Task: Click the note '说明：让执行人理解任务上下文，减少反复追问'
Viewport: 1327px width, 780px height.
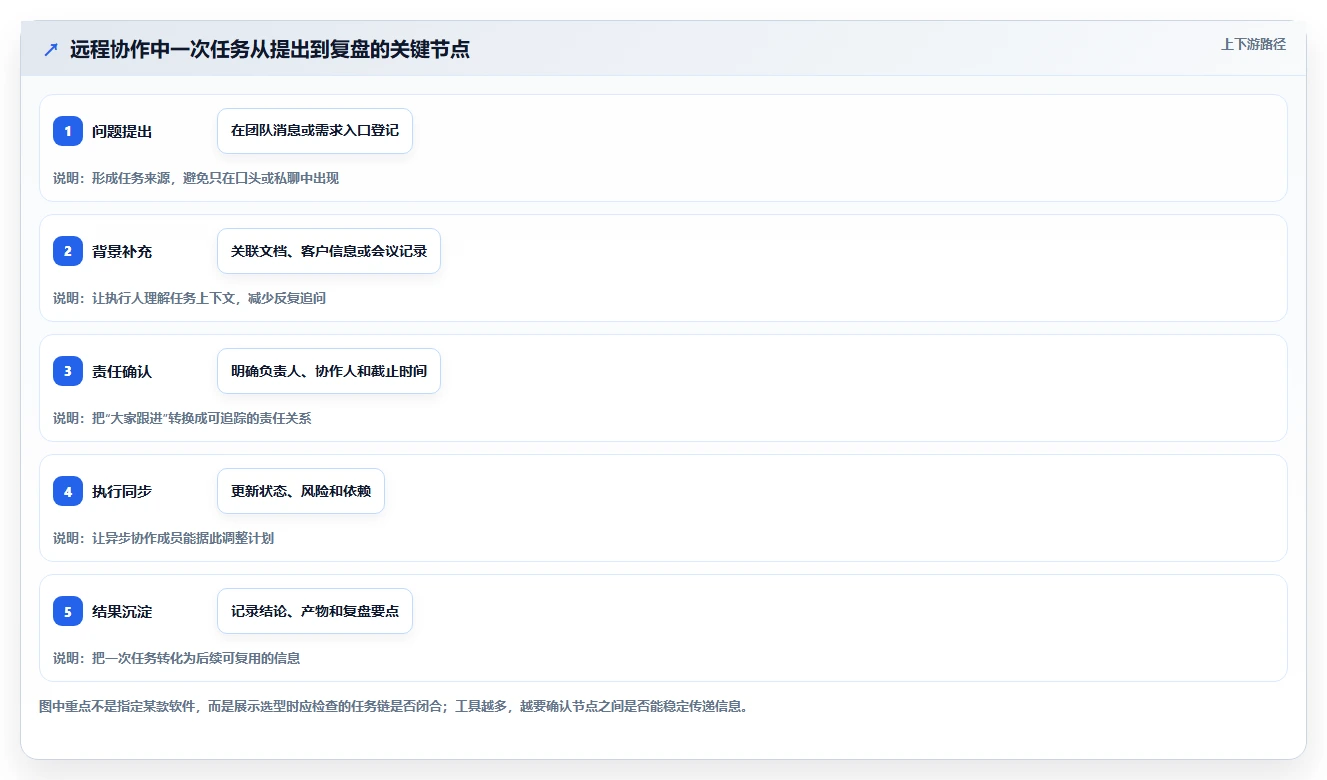Action: click(x=189, y=298)
